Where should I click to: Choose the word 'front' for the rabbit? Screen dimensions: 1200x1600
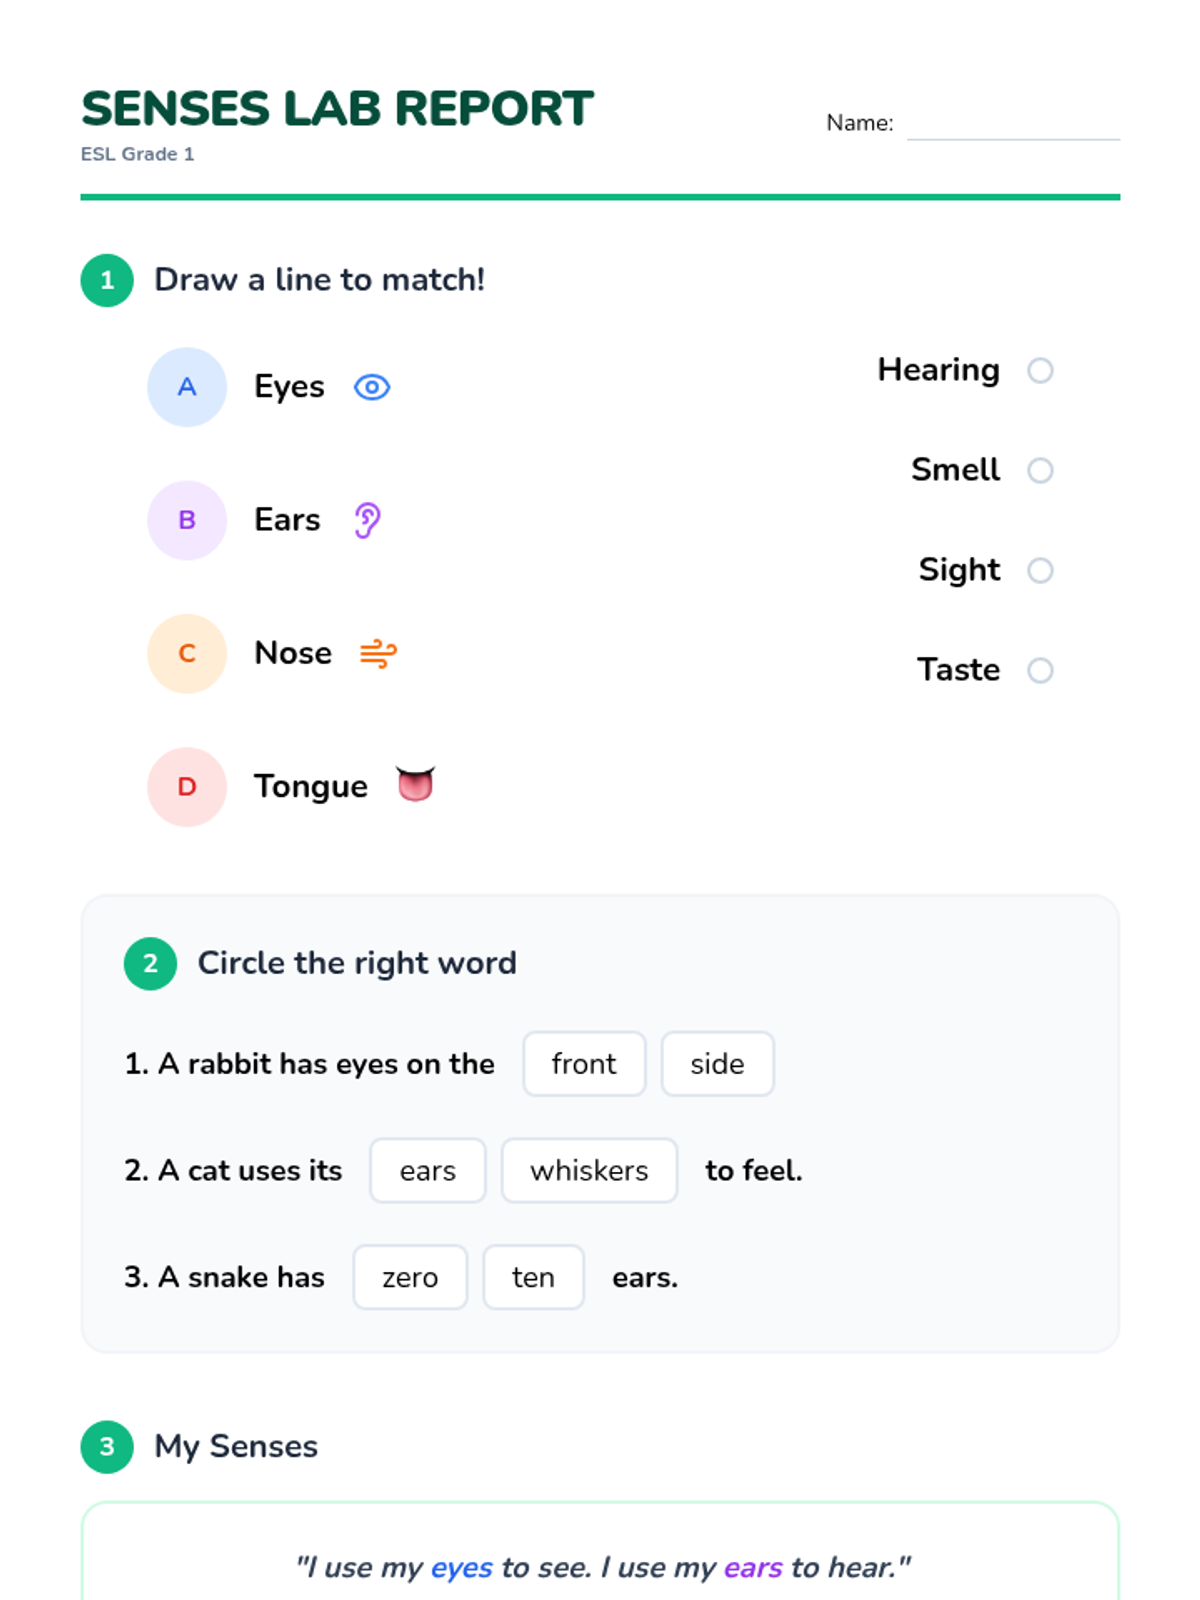[x=584, y=1064]
